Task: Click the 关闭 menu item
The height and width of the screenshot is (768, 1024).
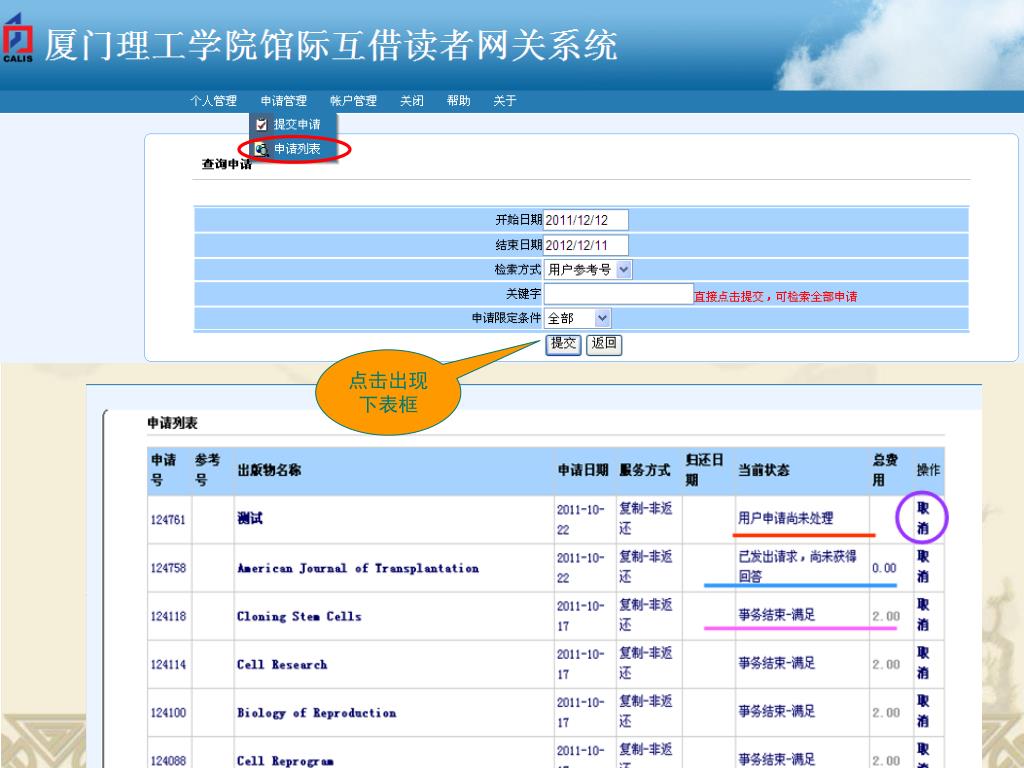Action: click(412, 101)
